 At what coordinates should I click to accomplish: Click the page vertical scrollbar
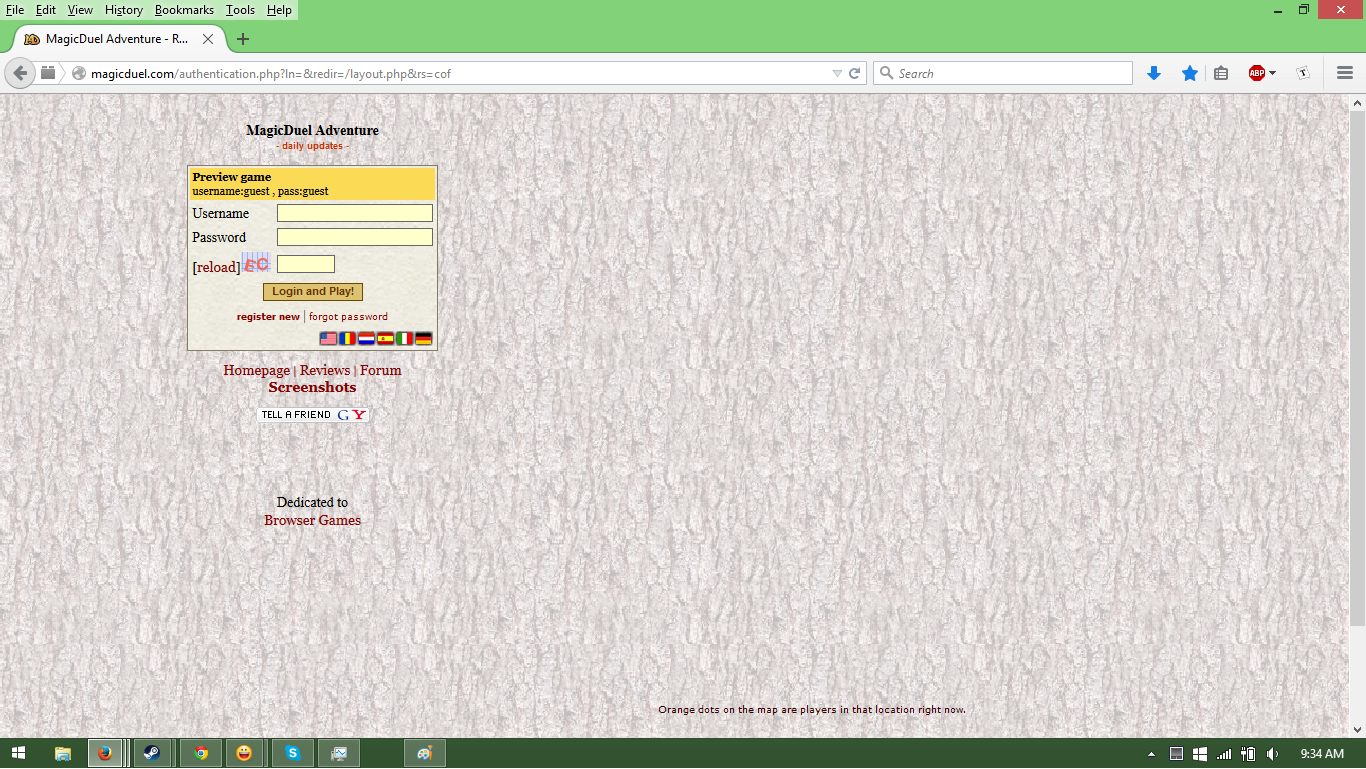pos(1357,368)
